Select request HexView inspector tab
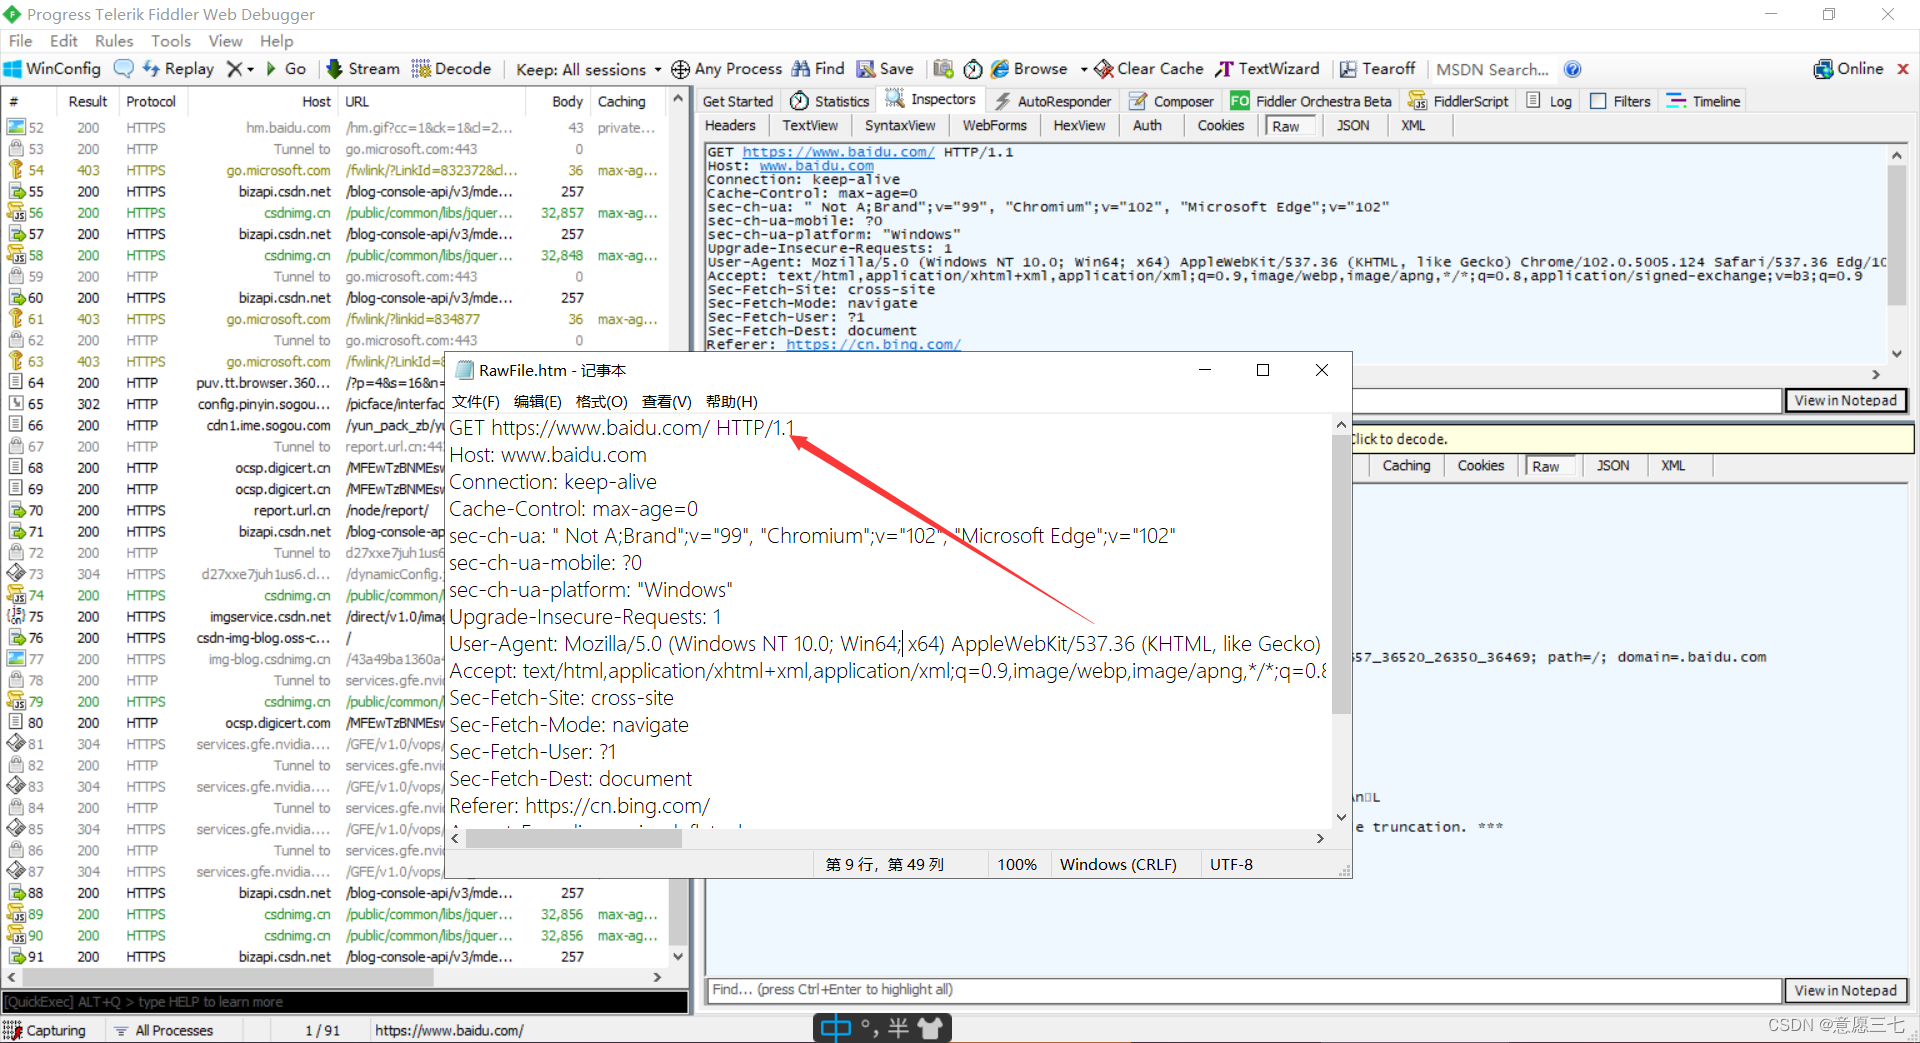This screenshot has width=1920, height=1043. pos(1079,125)
